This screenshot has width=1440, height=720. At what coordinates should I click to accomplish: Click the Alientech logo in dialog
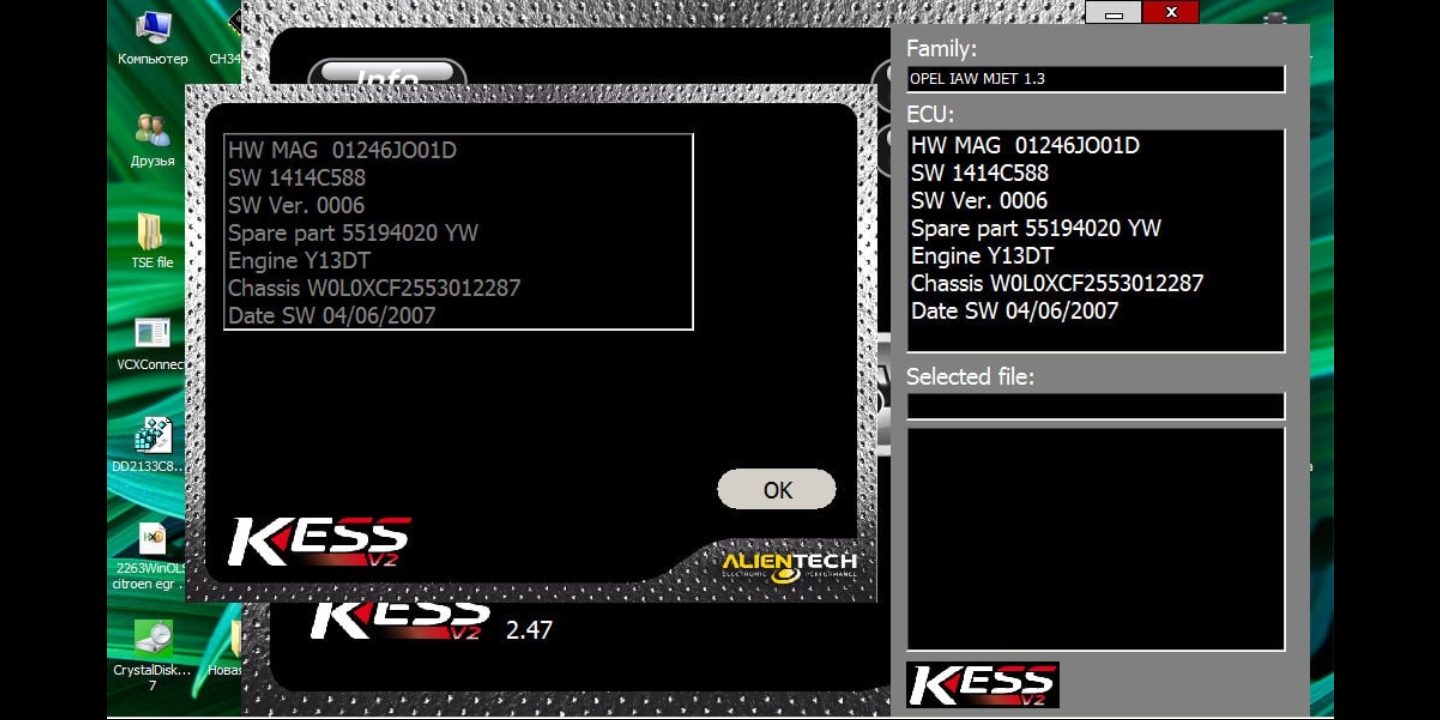coord(789,566)
